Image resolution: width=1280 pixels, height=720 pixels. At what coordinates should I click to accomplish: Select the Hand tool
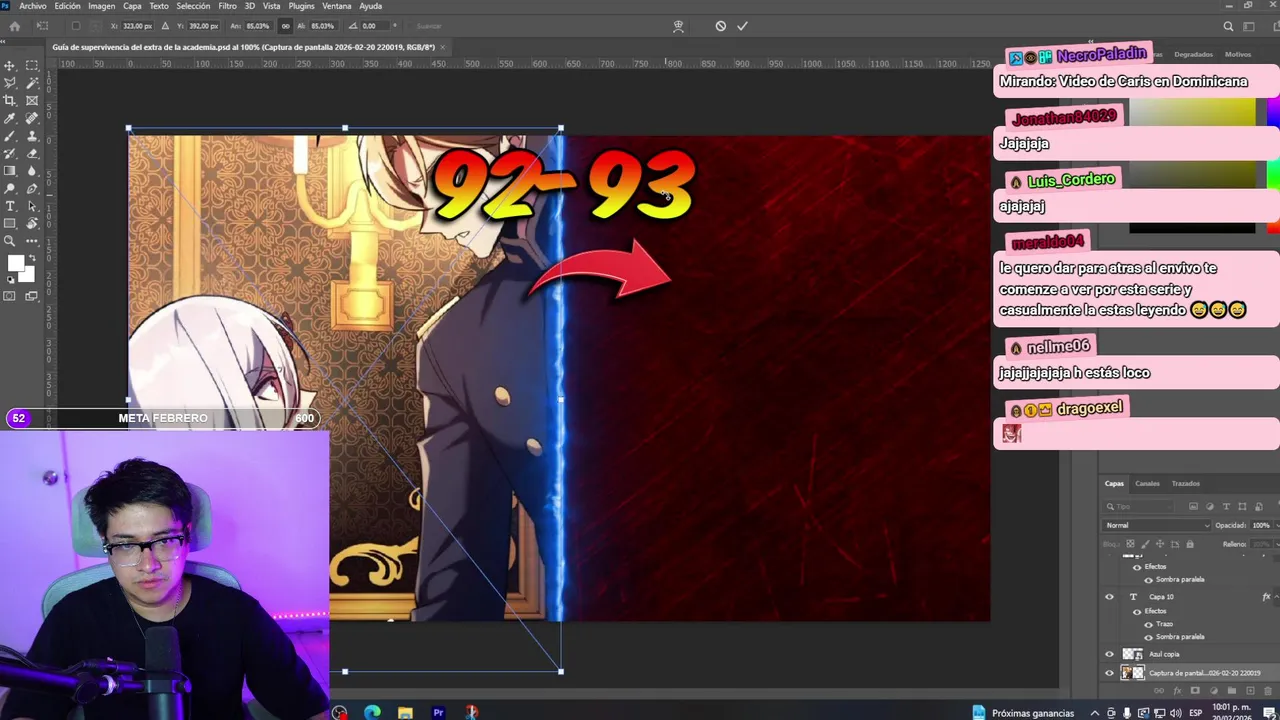click(x=32, y=223)
